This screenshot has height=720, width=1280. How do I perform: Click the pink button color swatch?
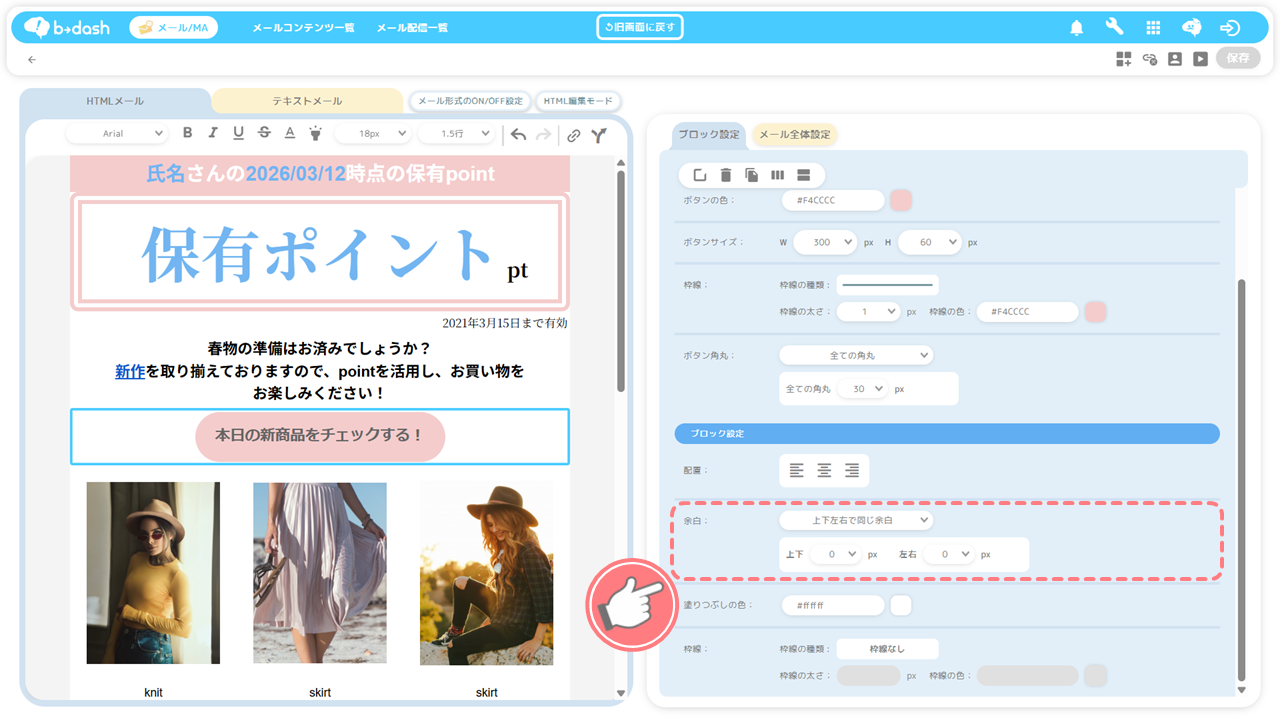(900, 200)
